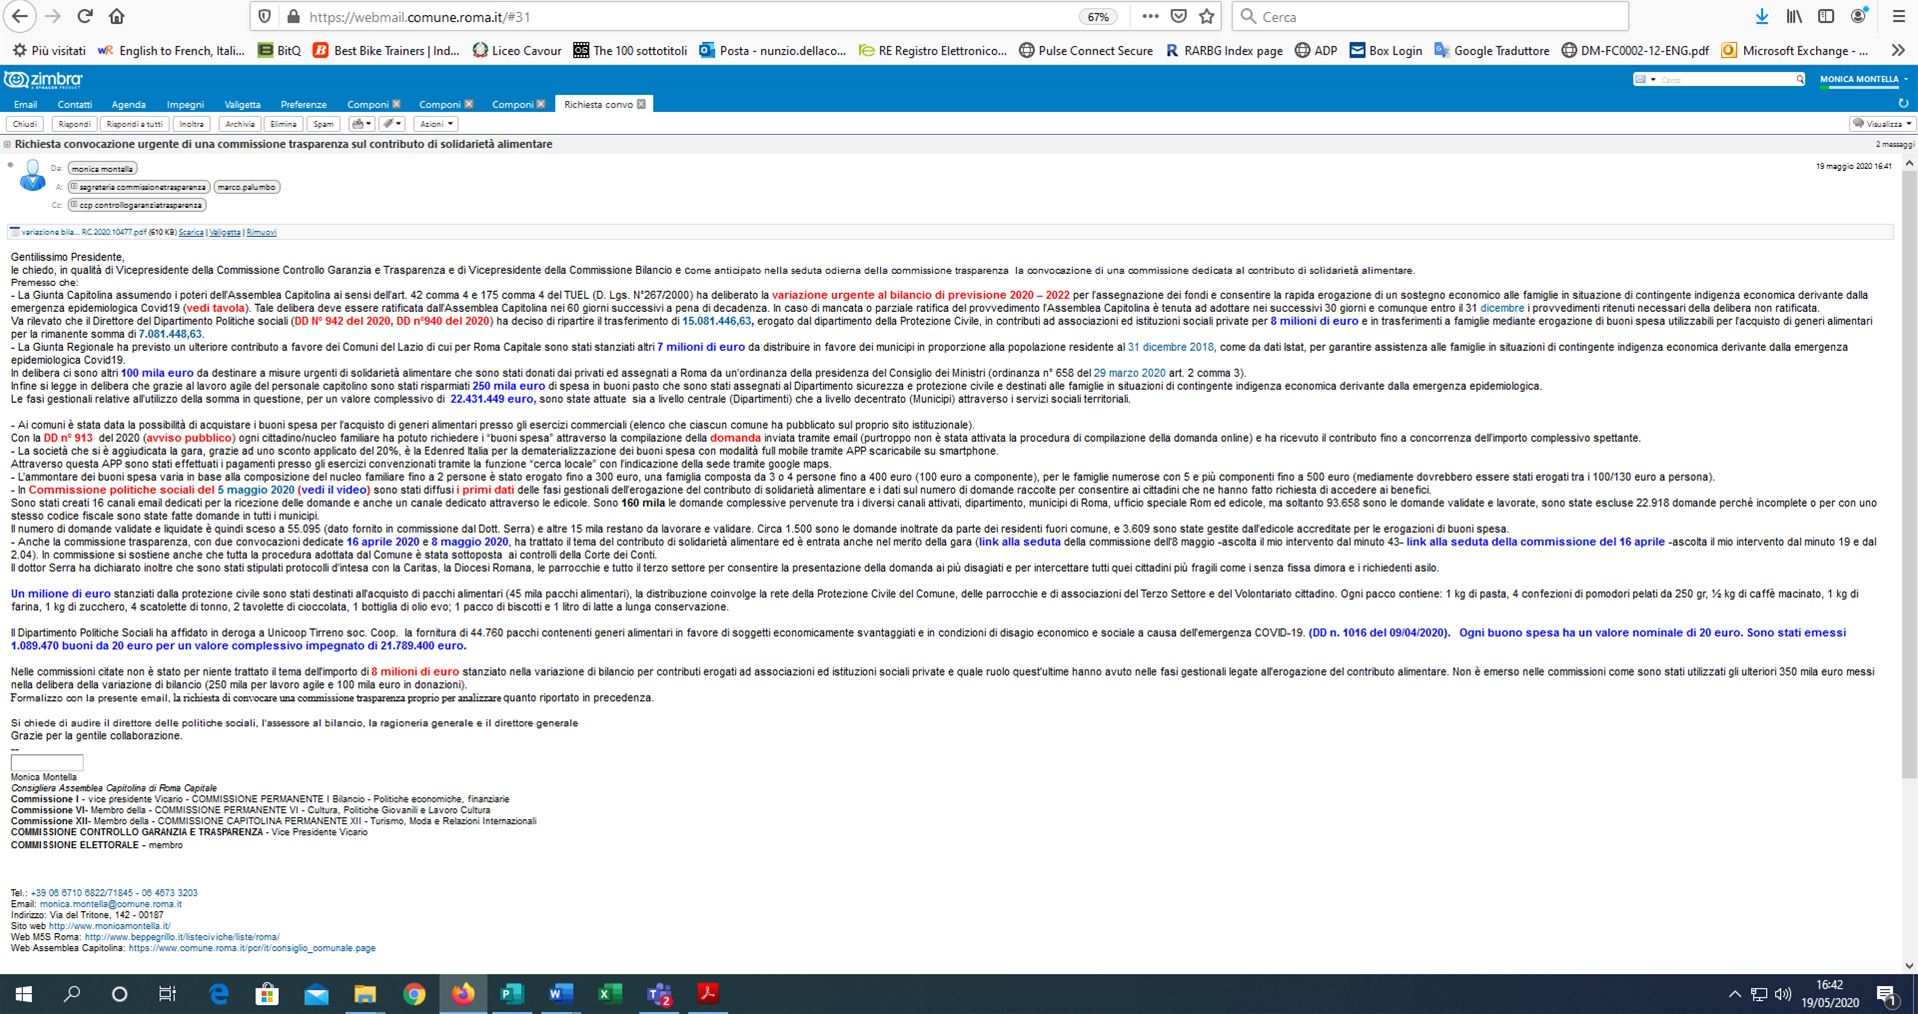Click the sender avatar icon
1918x1014 pixels.
[x=32, y=176]
